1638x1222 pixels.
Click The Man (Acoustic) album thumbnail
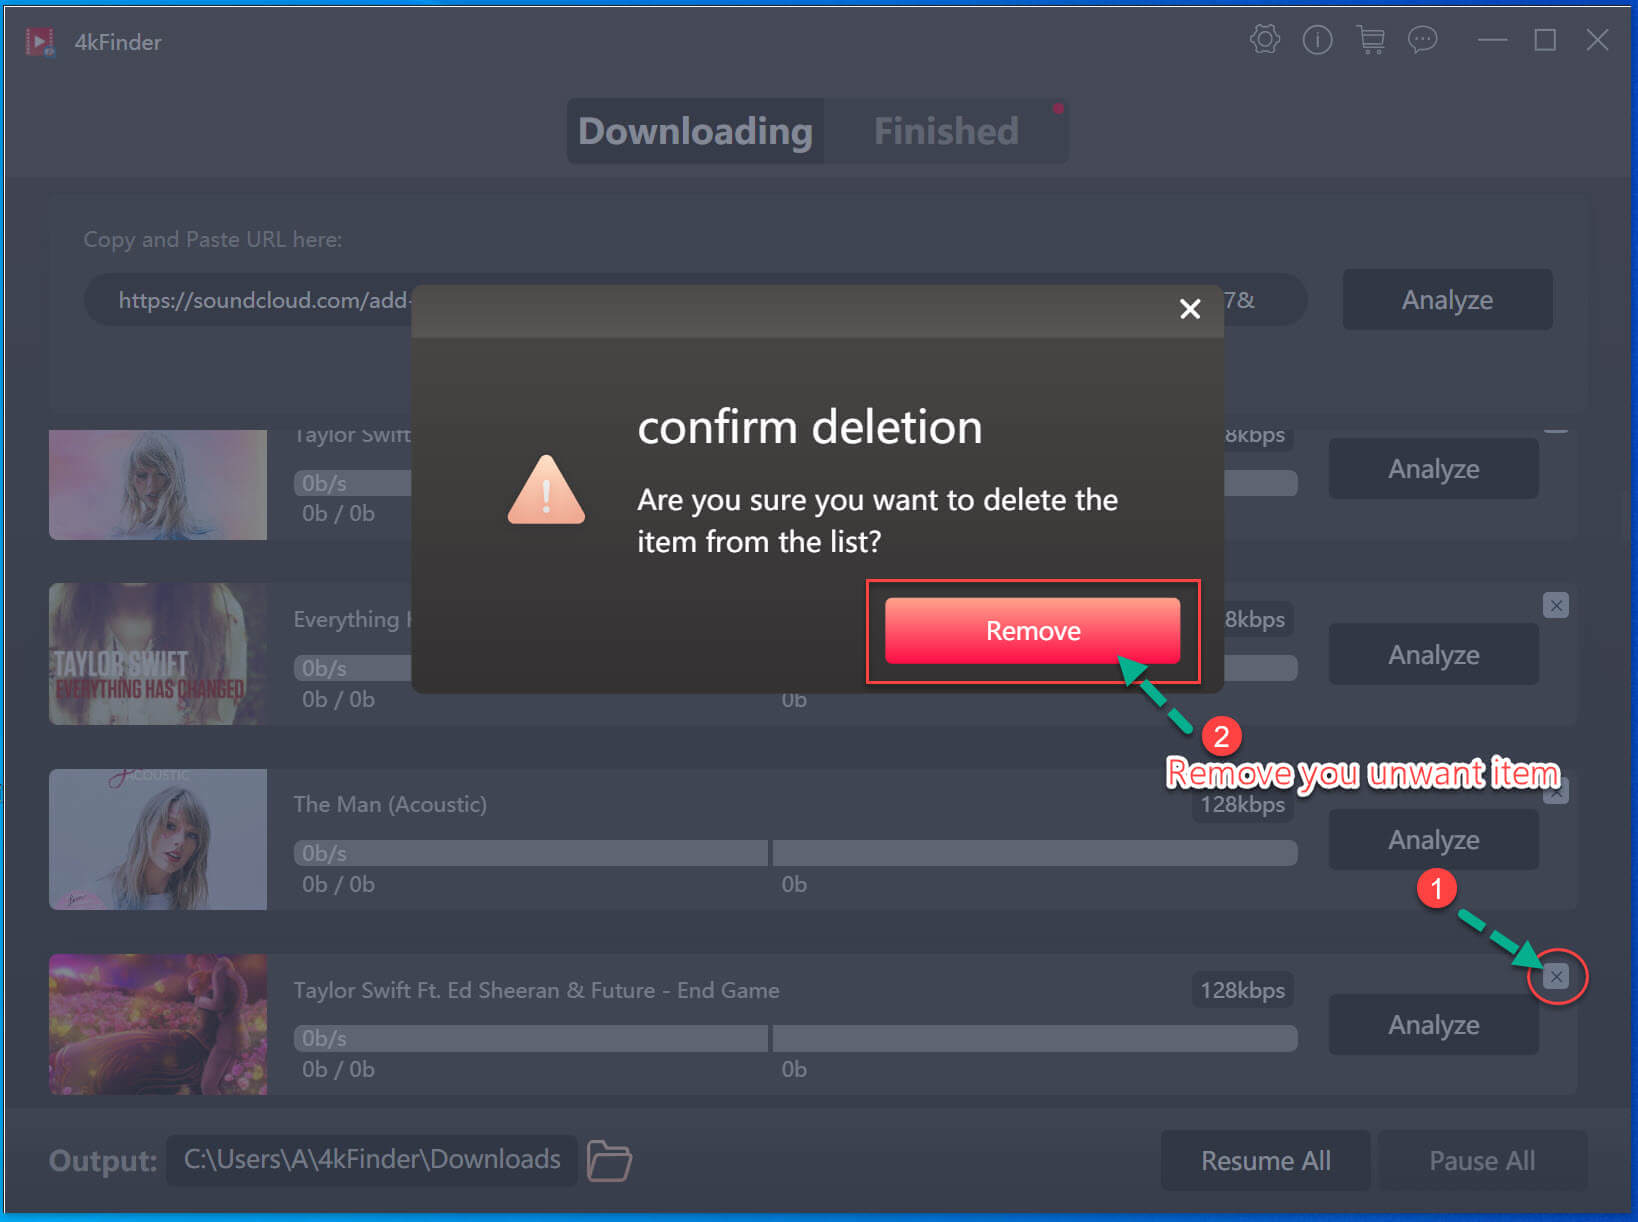(x=158, y=839)
